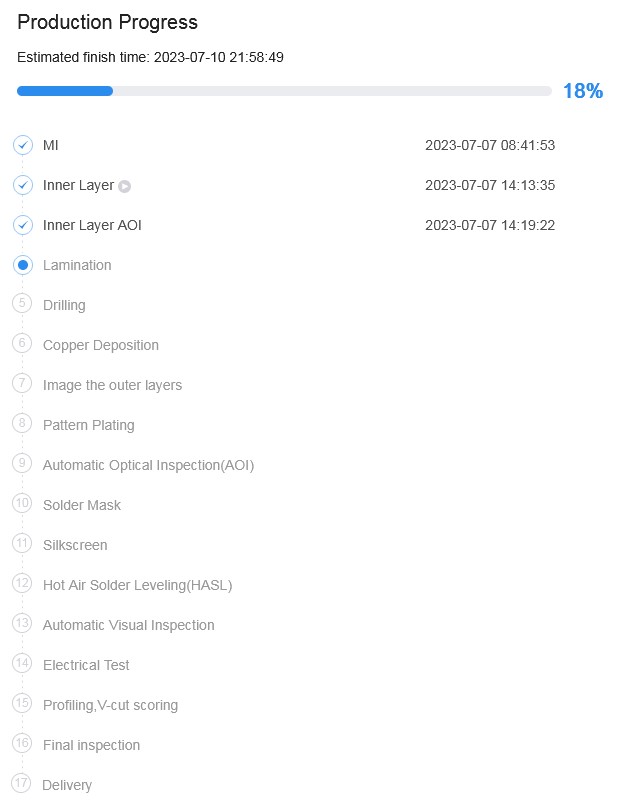620x807 pixels.
Task: Click the MI completed checkmark icon
Action: coord(23,145)
